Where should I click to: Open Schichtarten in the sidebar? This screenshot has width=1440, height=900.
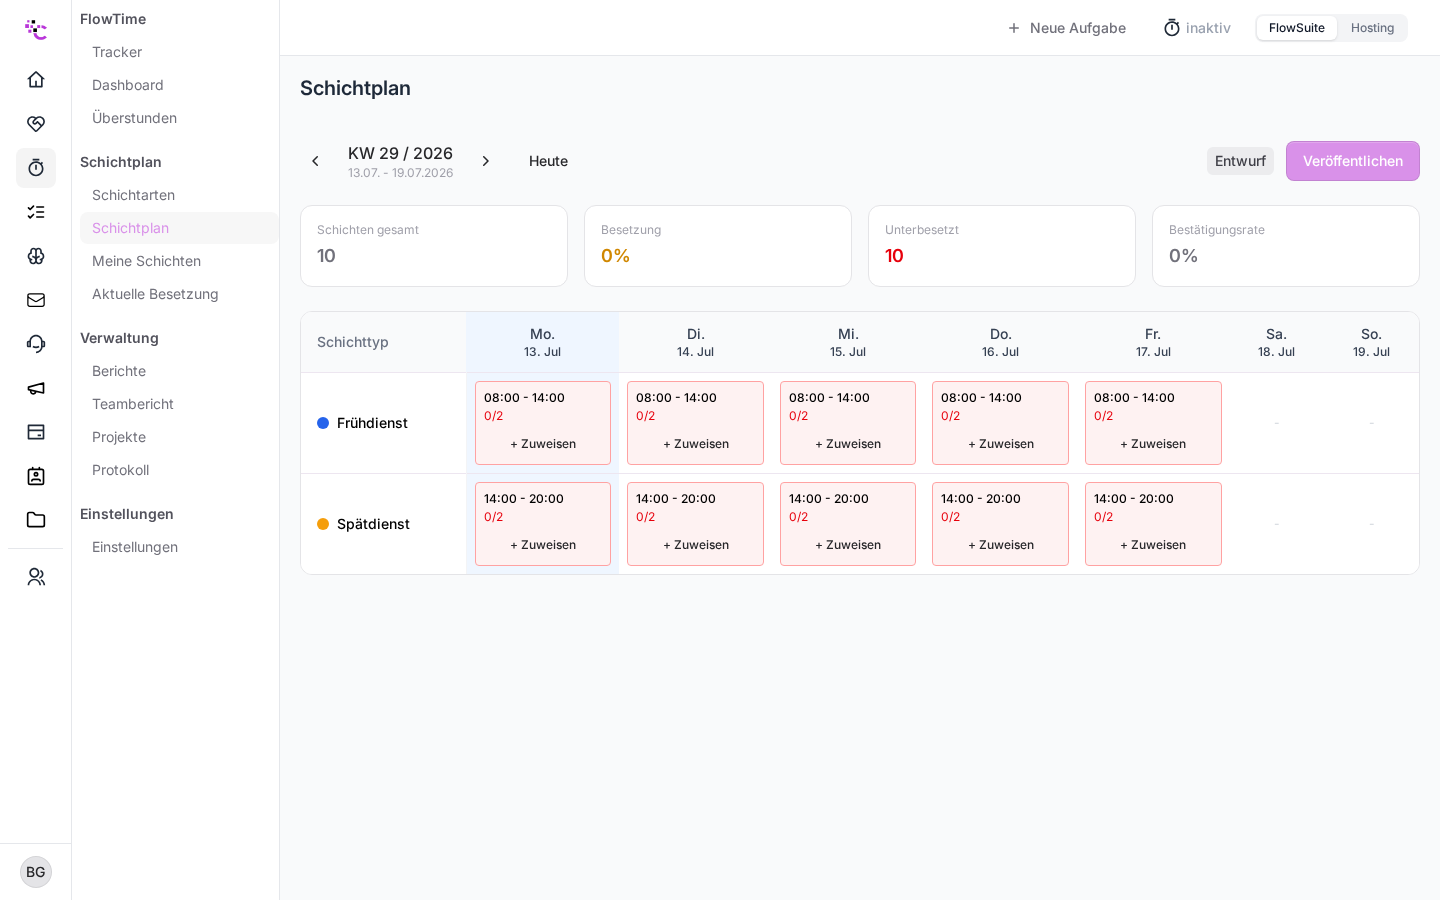click(133, 195)
